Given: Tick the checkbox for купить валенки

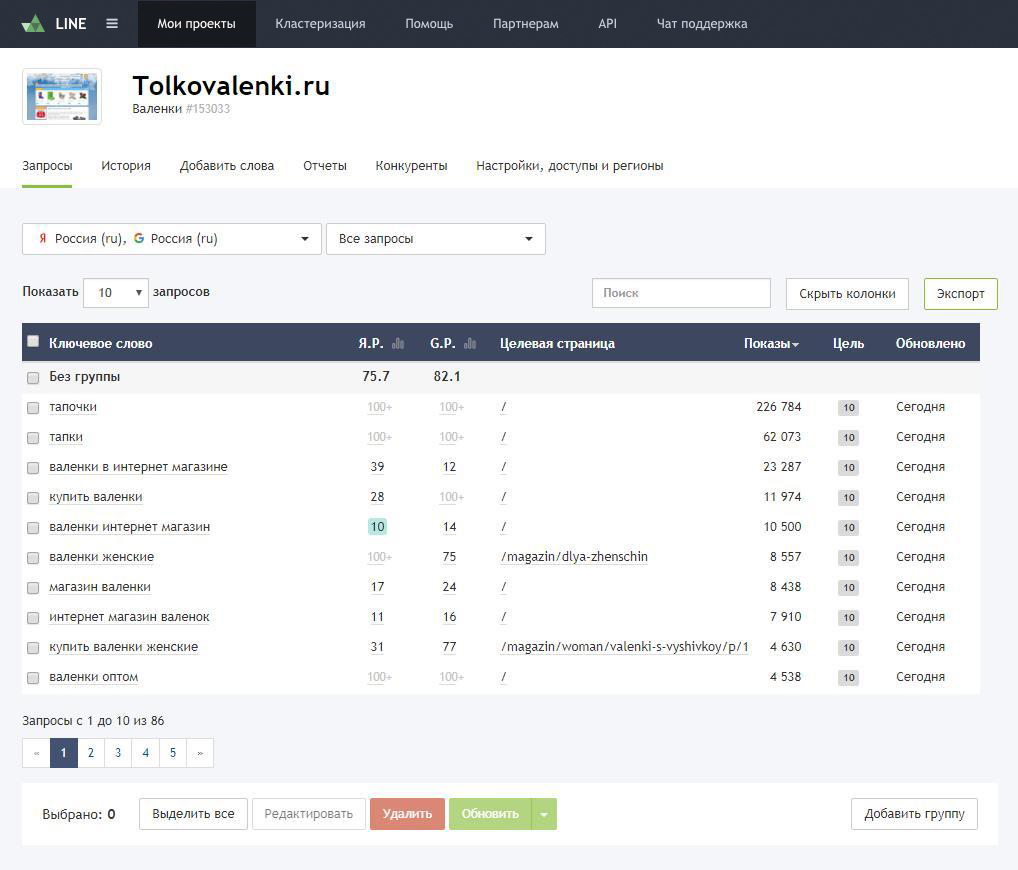Looking at the screenshot, I should tap(33, 498).
